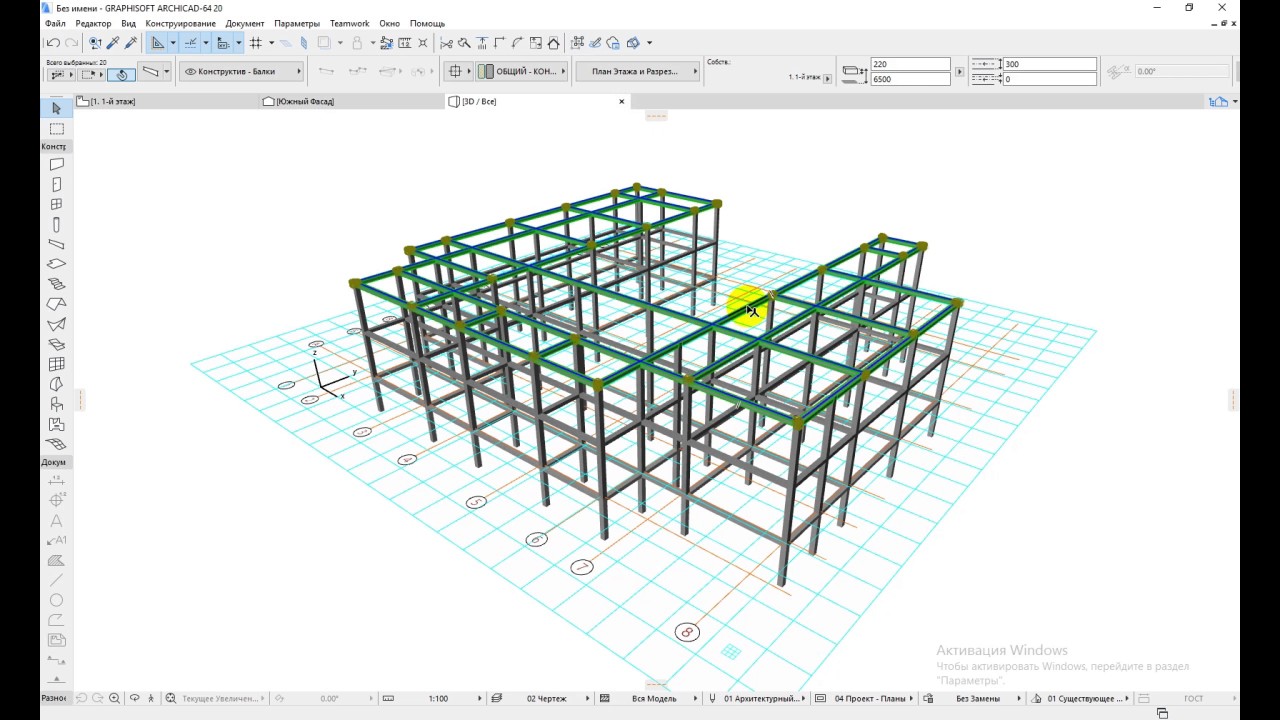This screenshot has height=720, width=1280.
Task: Select the Door tool in toolbox
Action: (x=56, y=184)
